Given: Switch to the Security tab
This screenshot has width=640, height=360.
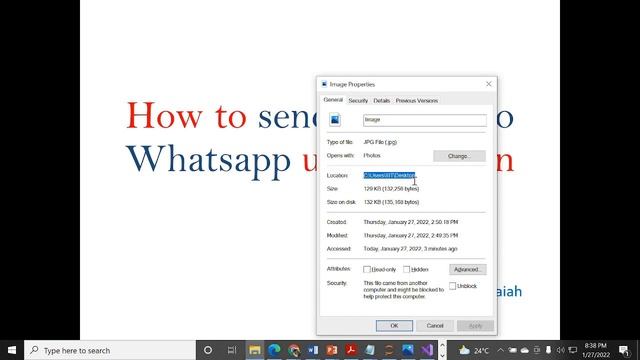Looking at the screenshot, I should pos(358,100).
